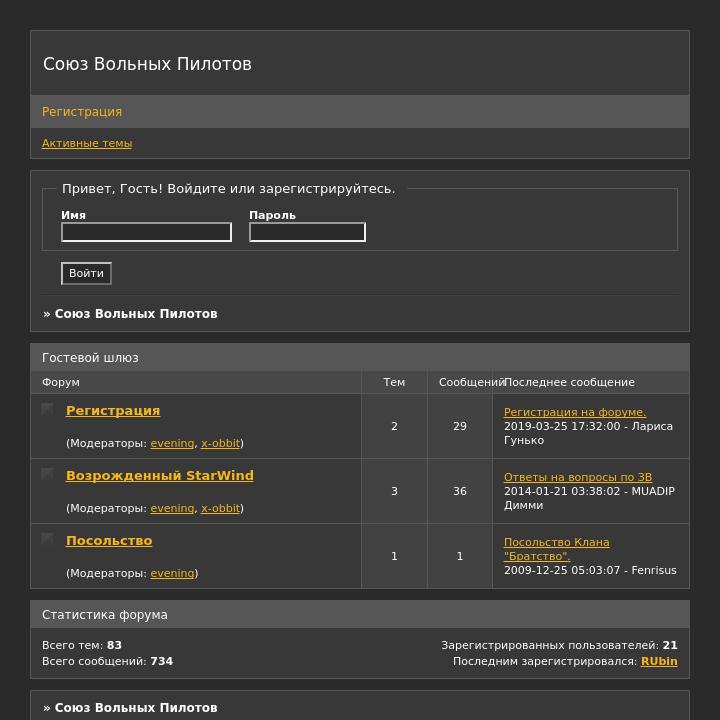Open the Регистрация menu item in header
Screen dimensions: 720x720
click(82, 112)
